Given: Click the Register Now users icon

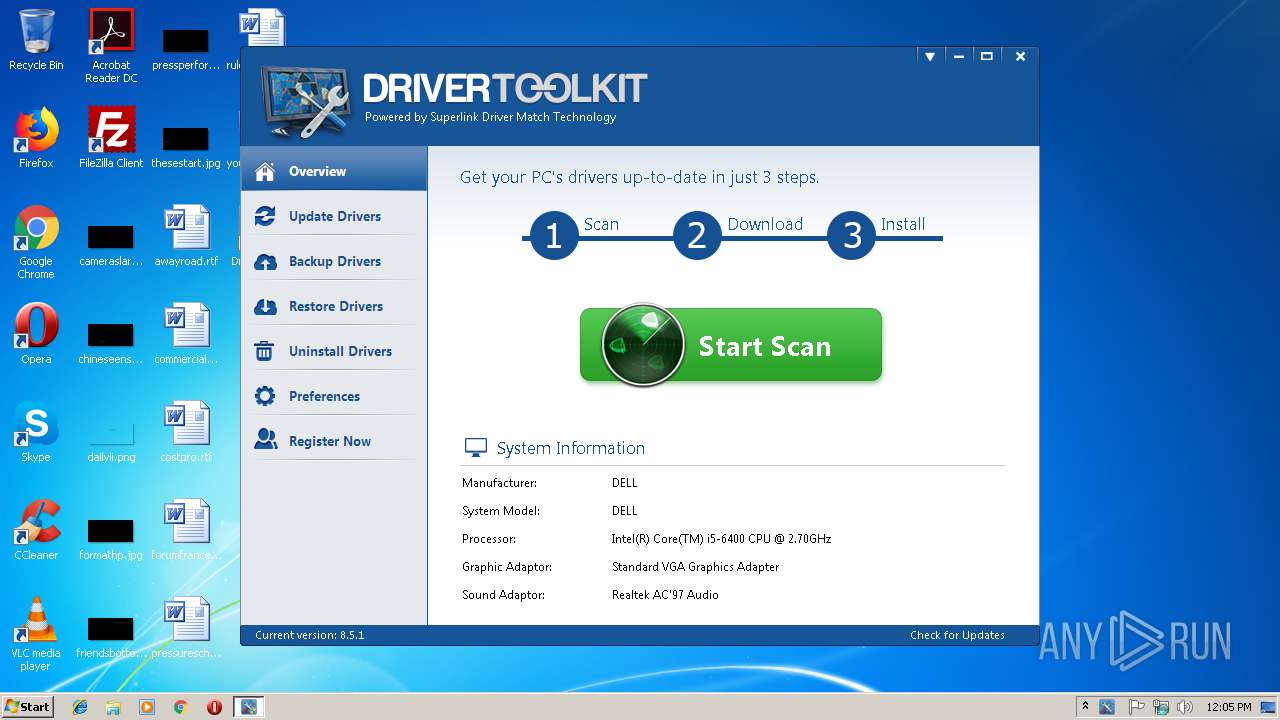Looking at the screenshot, I should point(265,440).
